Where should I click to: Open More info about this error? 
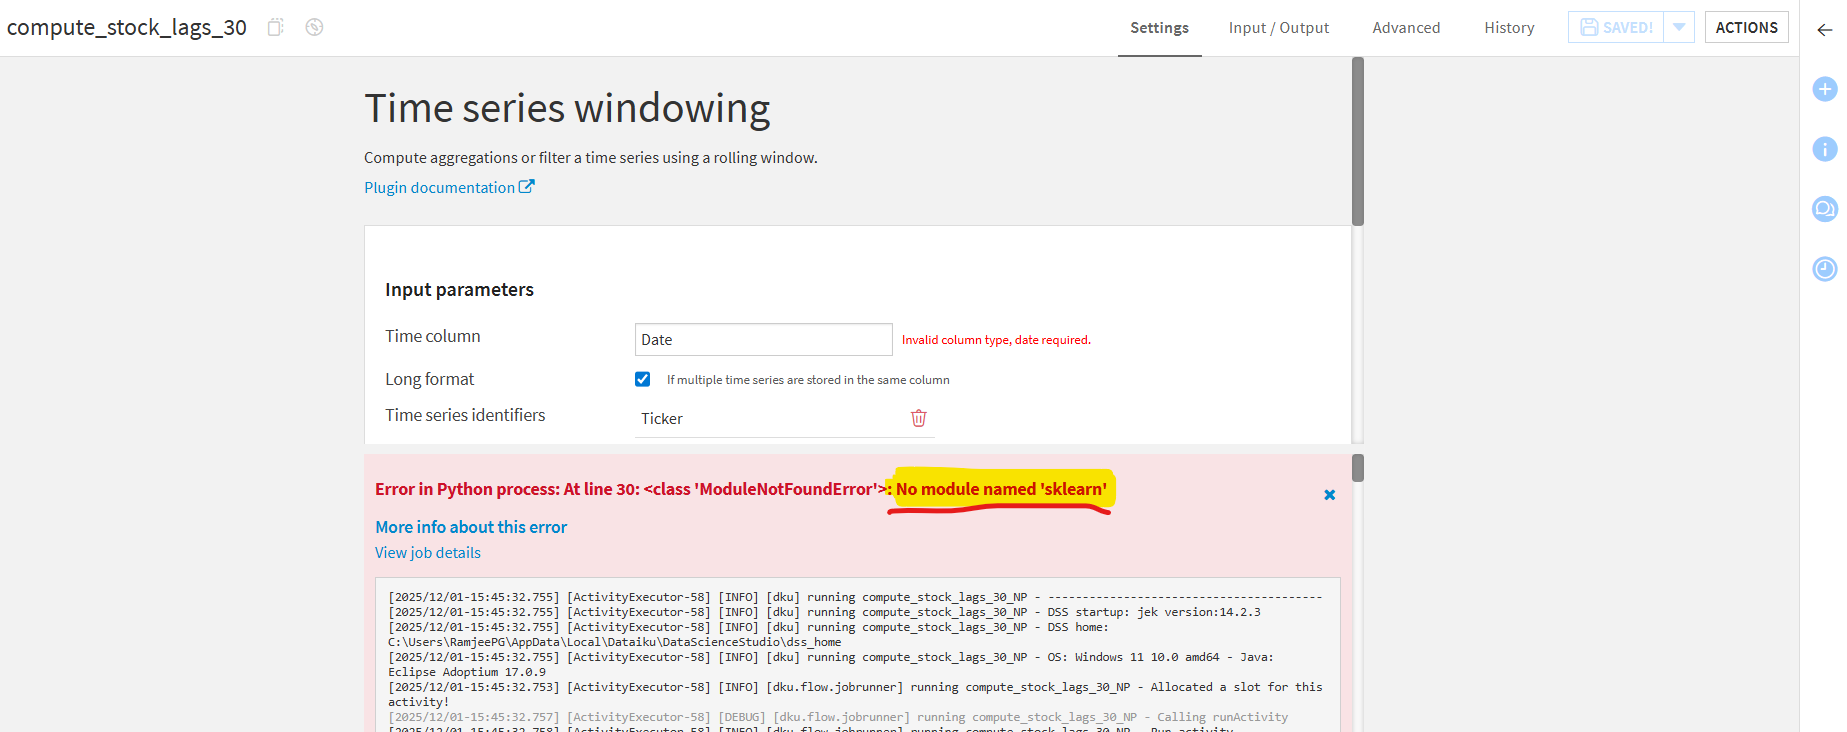(471, 527)
